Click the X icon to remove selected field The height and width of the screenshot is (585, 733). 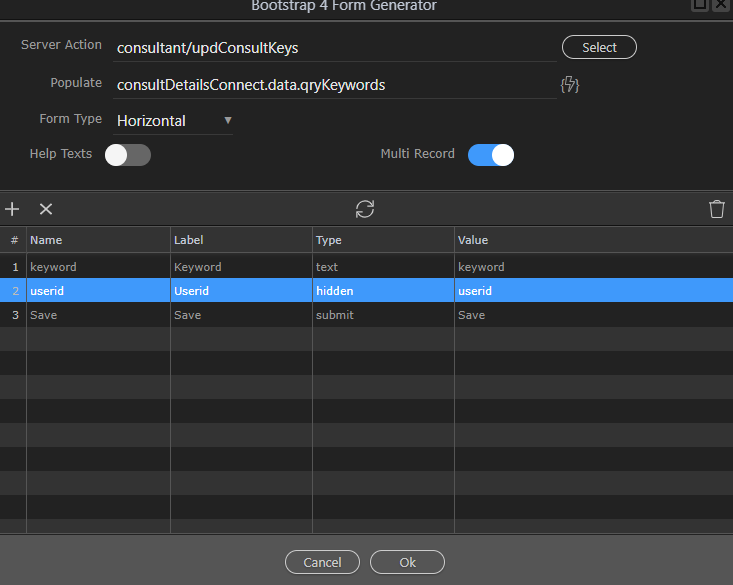tap(46, 209)
